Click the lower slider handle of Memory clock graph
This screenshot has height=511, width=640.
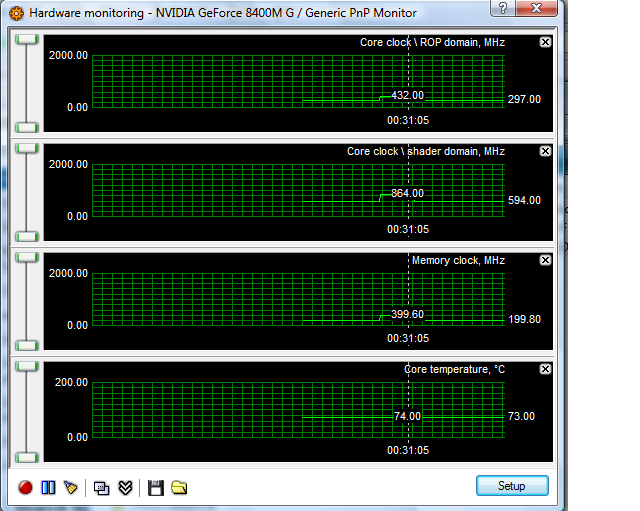click(27, 346)
